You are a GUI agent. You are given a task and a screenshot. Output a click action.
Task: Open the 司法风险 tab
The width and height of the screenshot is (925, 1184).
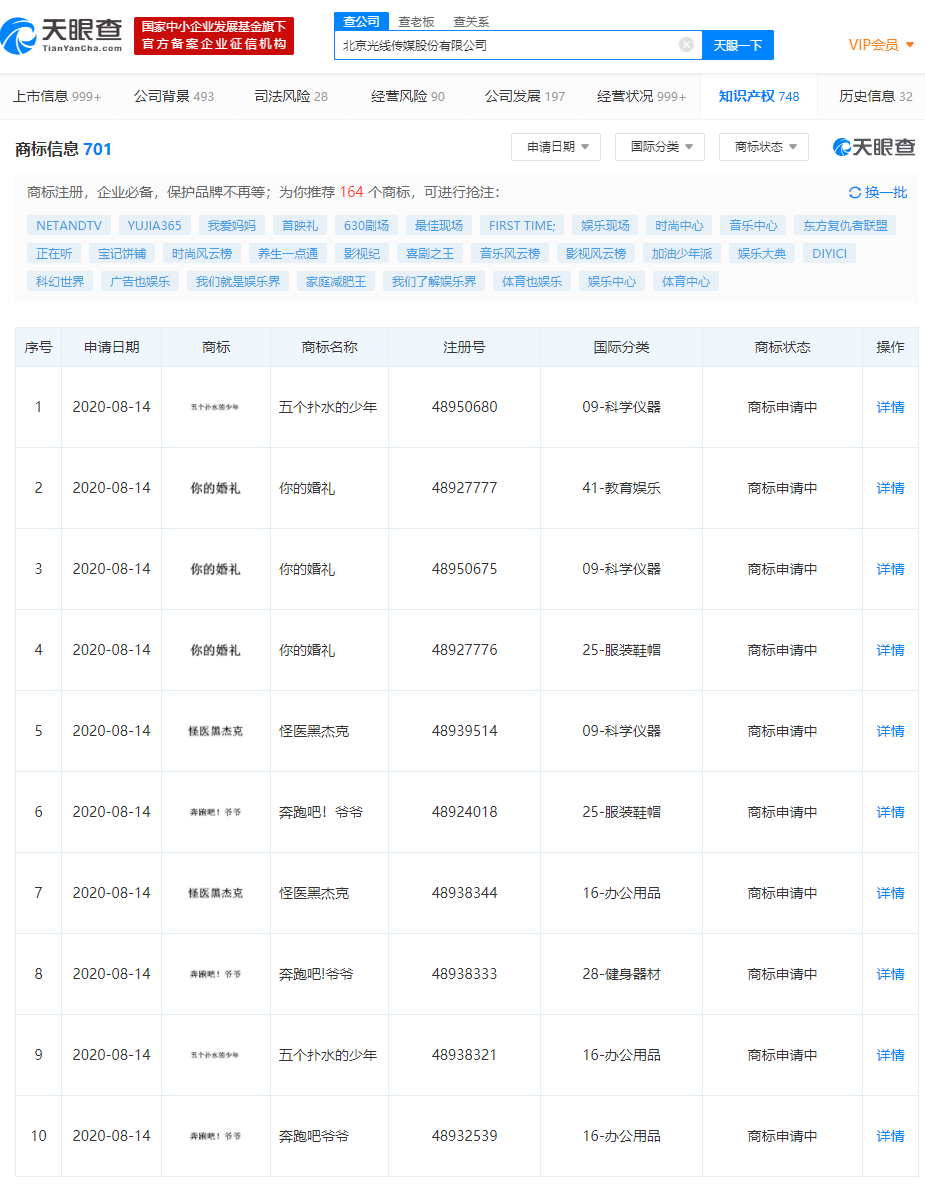click(x=291, y=96)
